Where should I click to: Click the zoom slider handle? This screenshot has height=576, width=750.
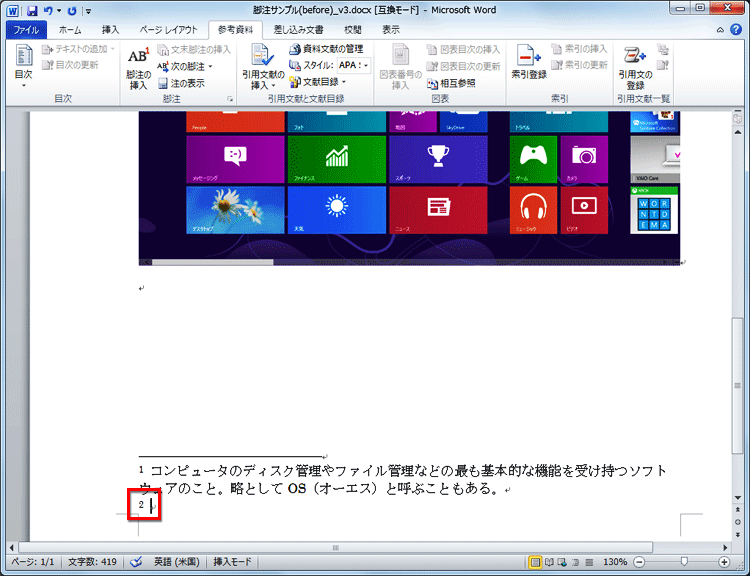point(684,562)
